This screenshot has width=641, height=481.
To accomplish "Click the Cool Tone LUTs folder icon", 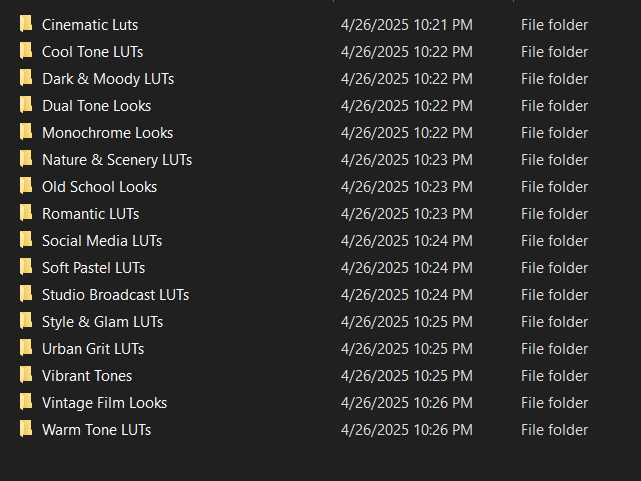I will (x=26, y=51).
